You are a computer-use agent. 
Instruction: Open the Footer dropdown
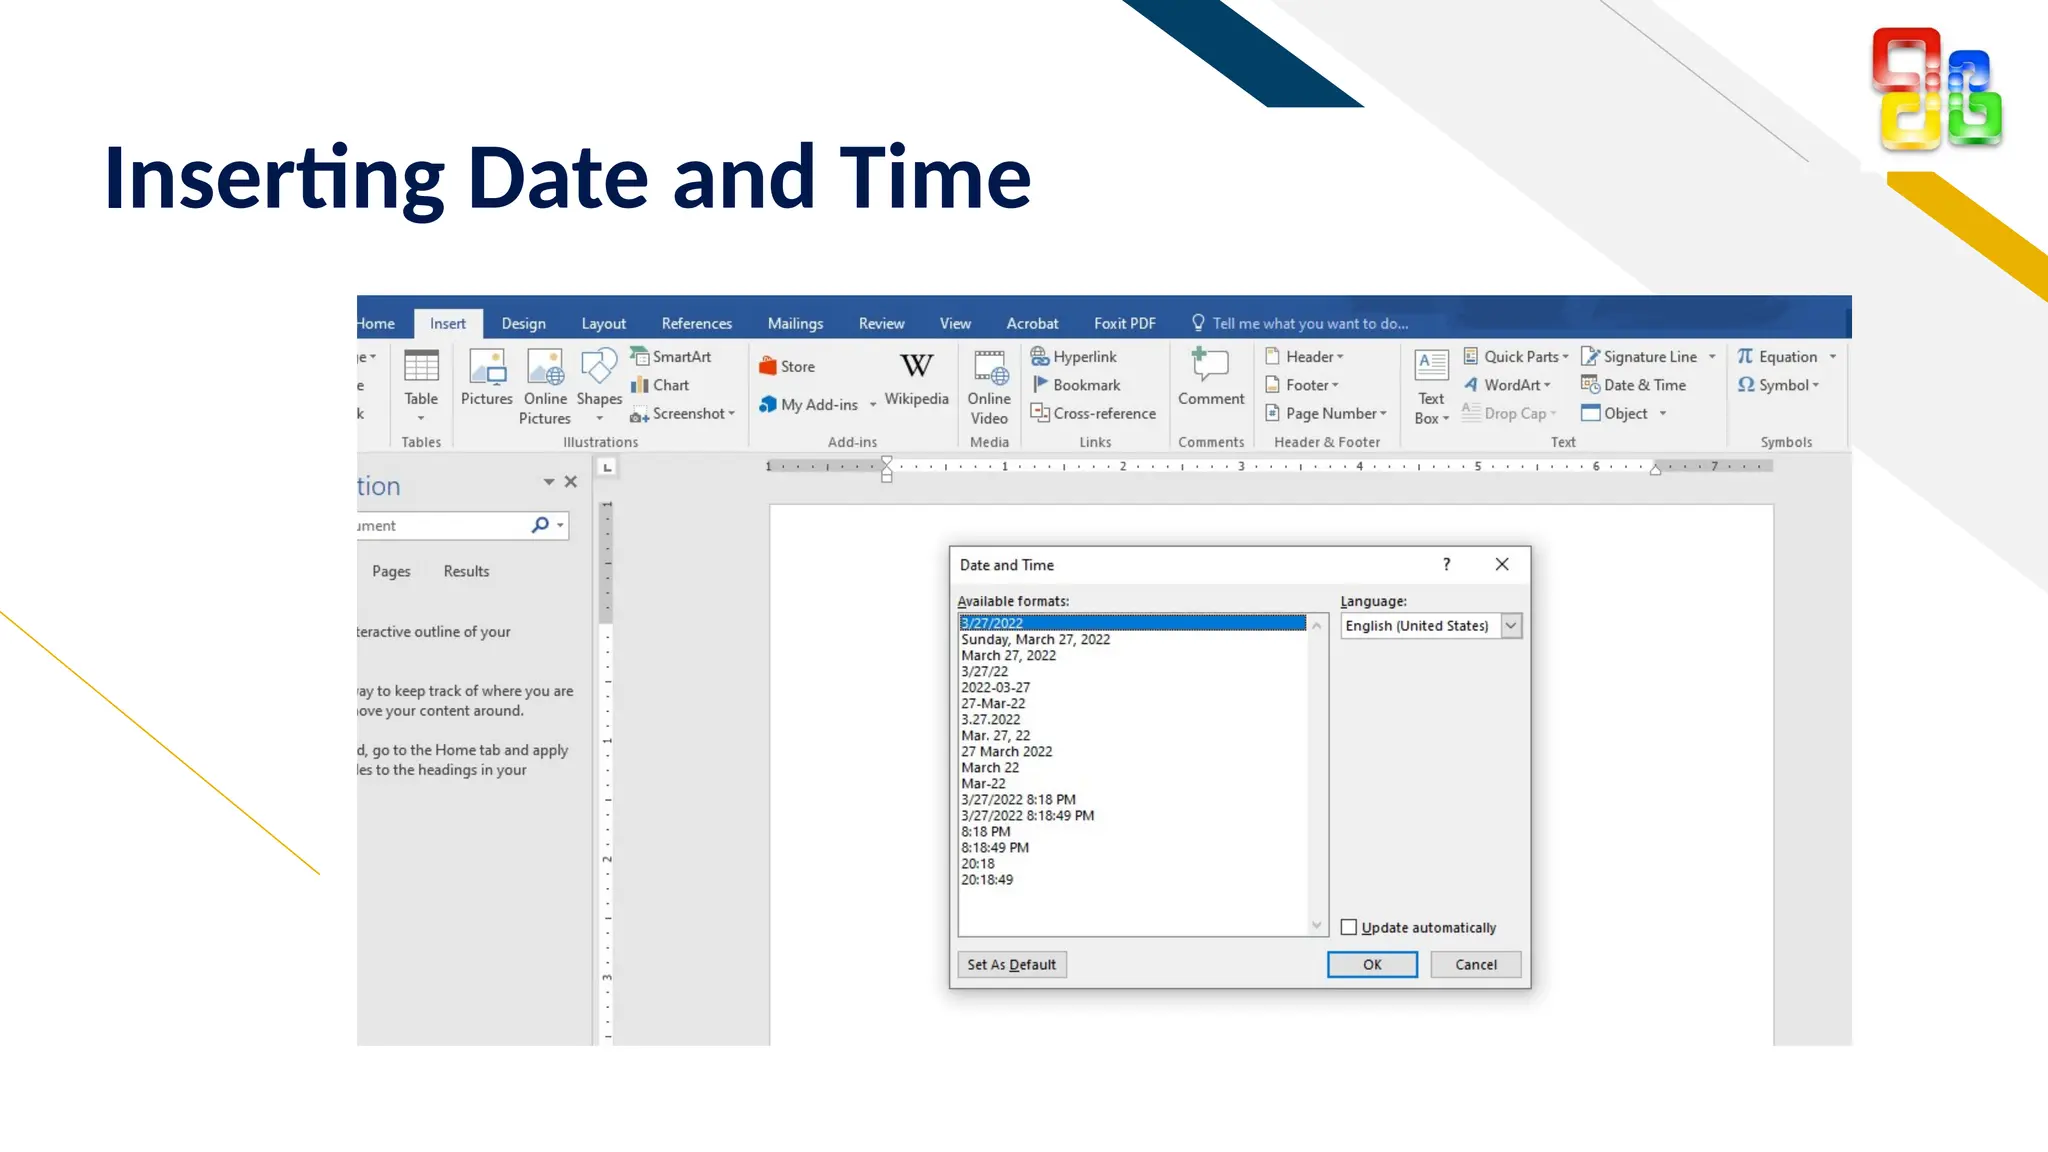pos(1302,385)
